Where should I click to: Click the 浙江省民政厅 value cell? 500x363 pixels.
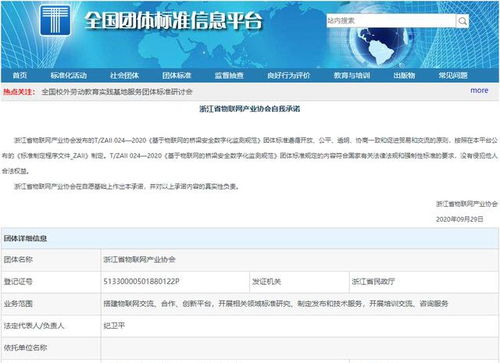click(x=424, y=282)
